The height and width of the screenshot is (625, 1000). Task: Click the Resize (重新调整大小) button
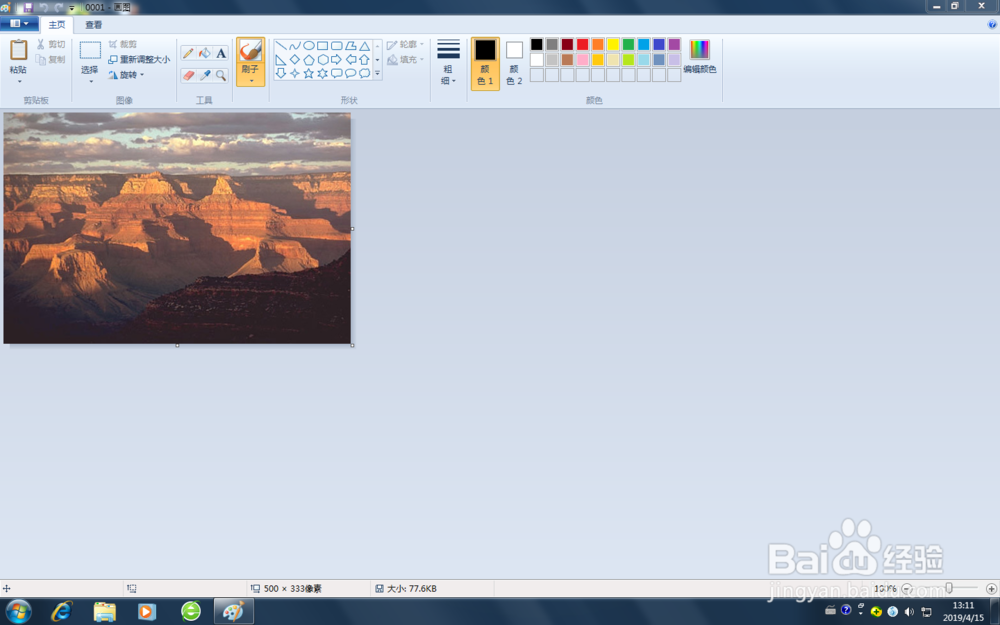[139, 59]
